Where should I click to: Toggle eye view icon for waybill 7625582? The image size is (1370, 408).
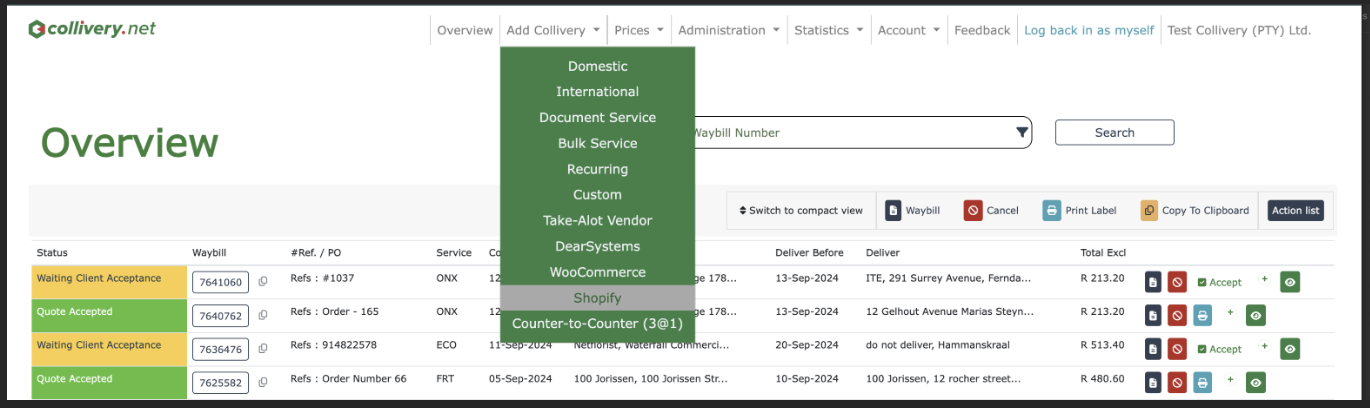(1256, 382)
